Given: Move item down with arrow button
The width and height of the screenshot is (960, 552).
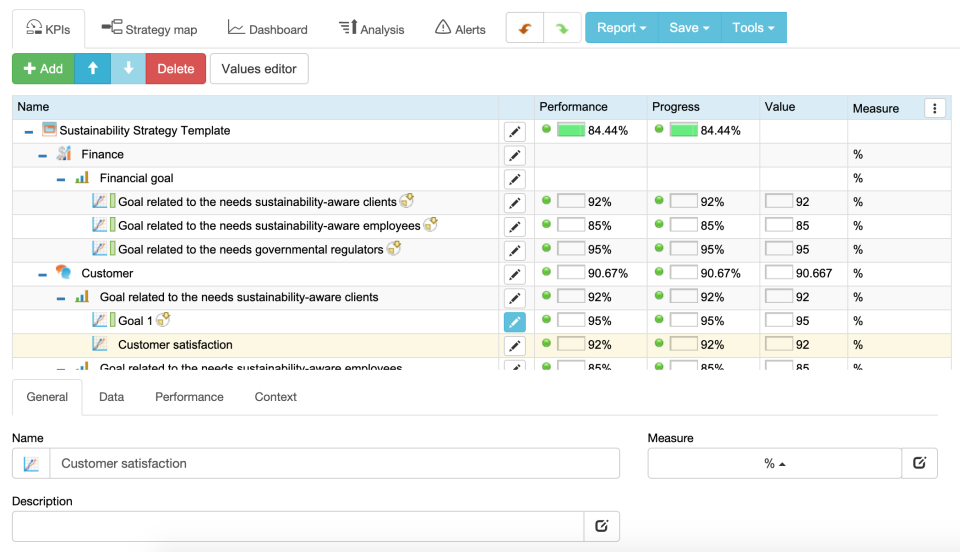Looking at the screenshot, I should (128, 69).
